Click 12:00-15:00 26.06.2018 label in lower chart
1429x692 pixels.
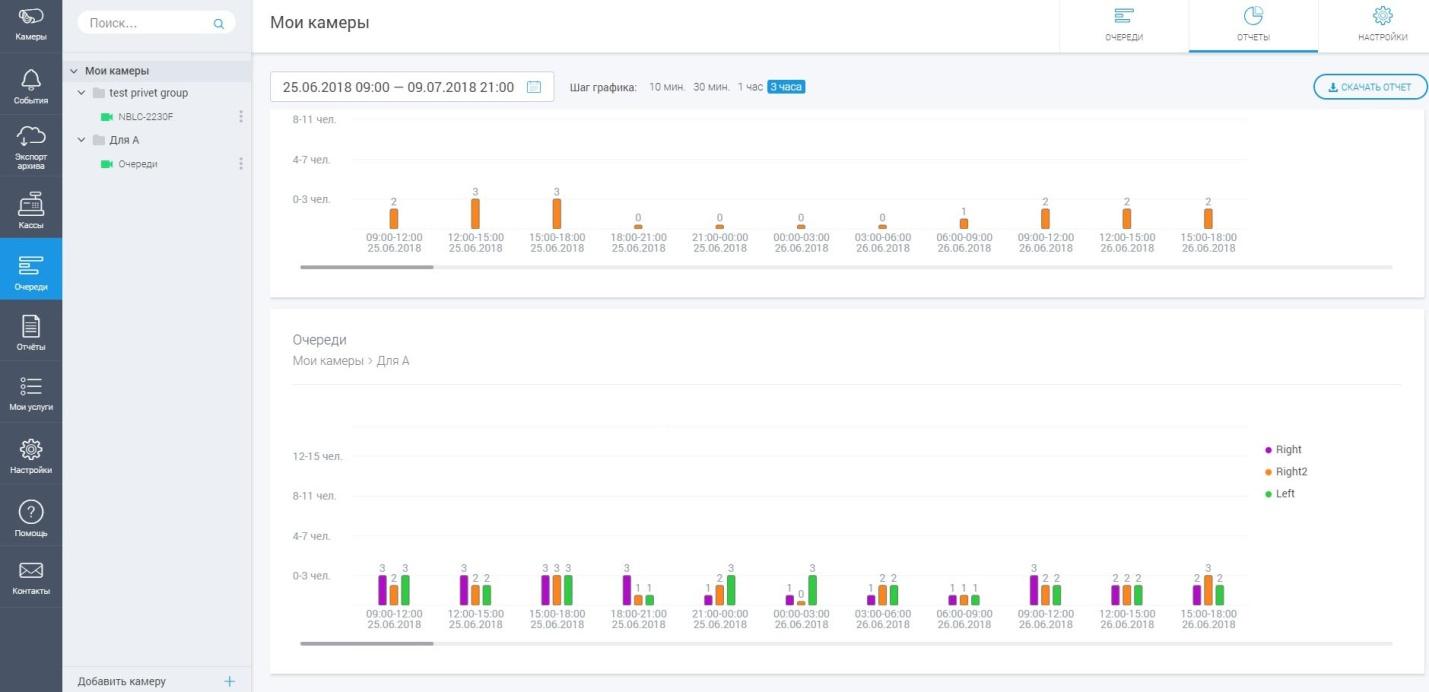point(1127,619)
